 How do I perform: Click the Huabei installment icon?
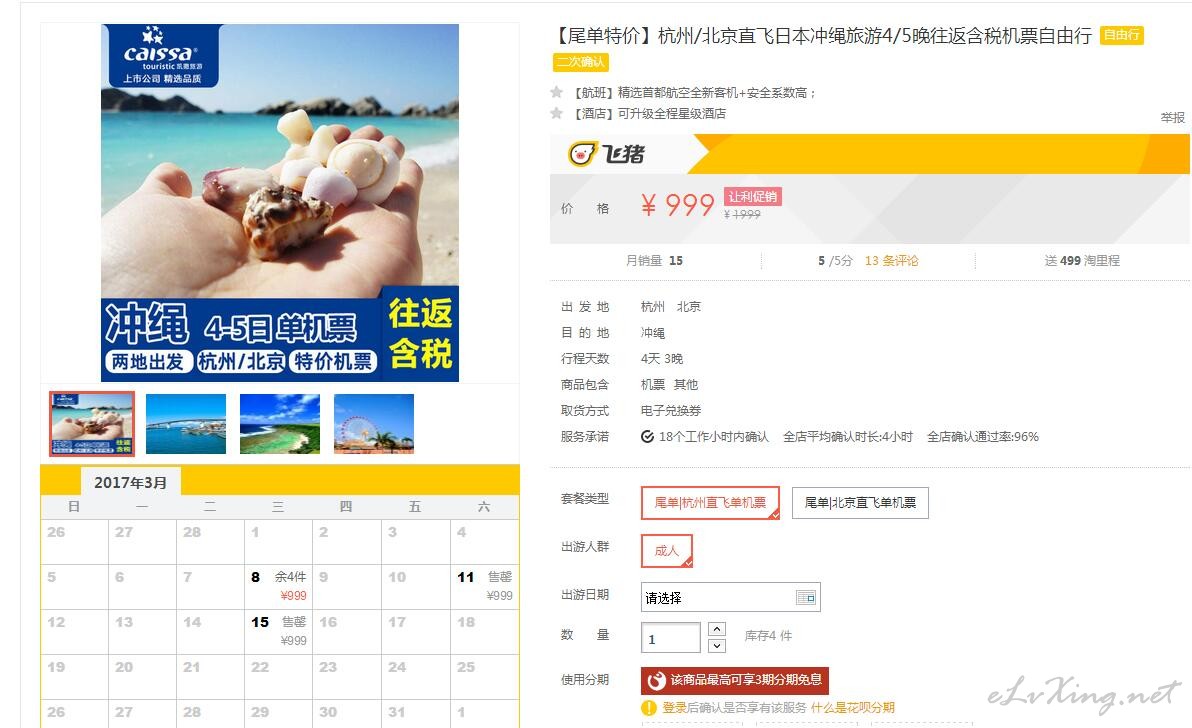[657, 680]
